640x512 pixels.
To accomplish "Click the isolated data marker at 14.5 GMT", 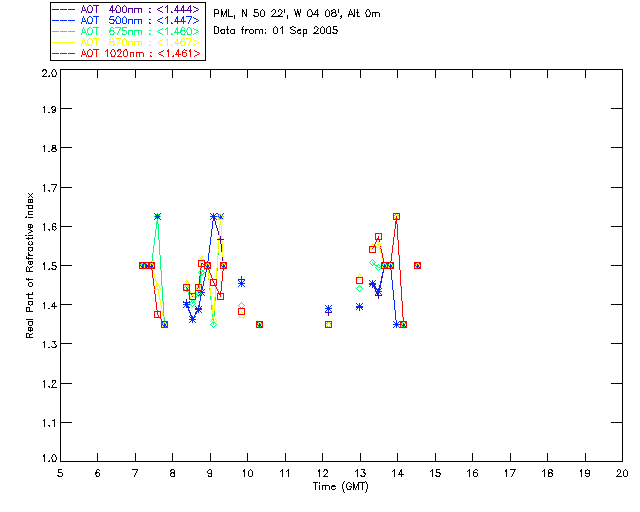I will pyautogui.click(x=417, y=265).
